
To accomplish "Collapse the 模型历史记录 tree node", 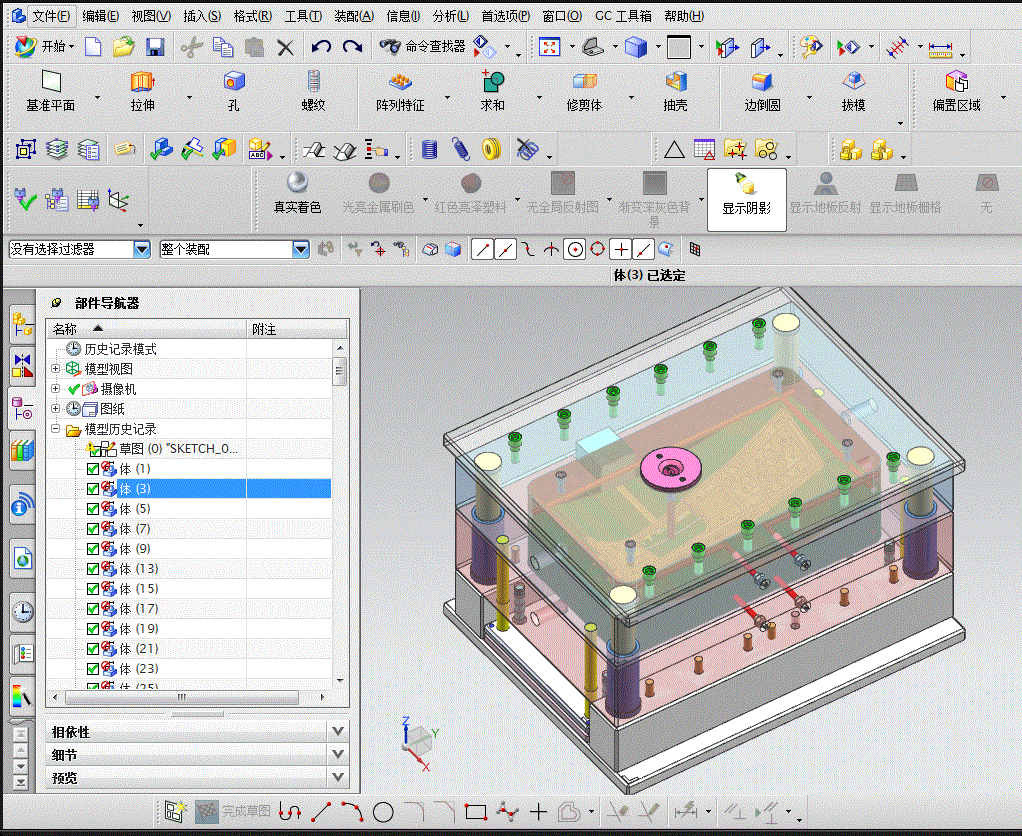I will [x=55, y=429].
